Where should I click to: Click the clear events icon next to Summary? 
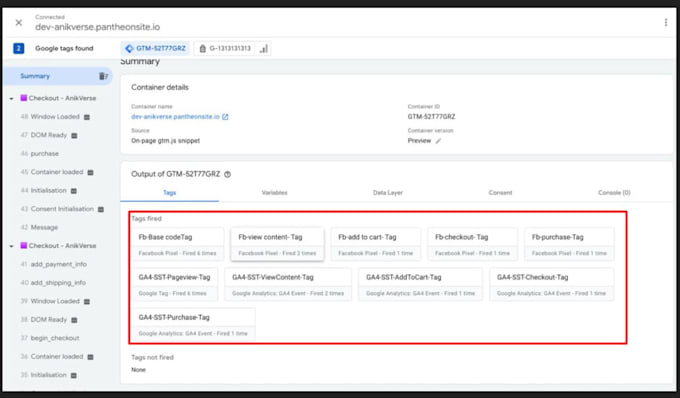pos(103,76)
